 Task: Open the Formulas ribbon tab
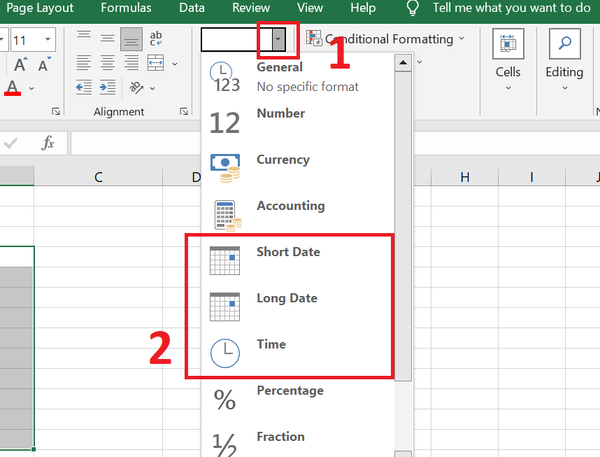coord(126,8)
